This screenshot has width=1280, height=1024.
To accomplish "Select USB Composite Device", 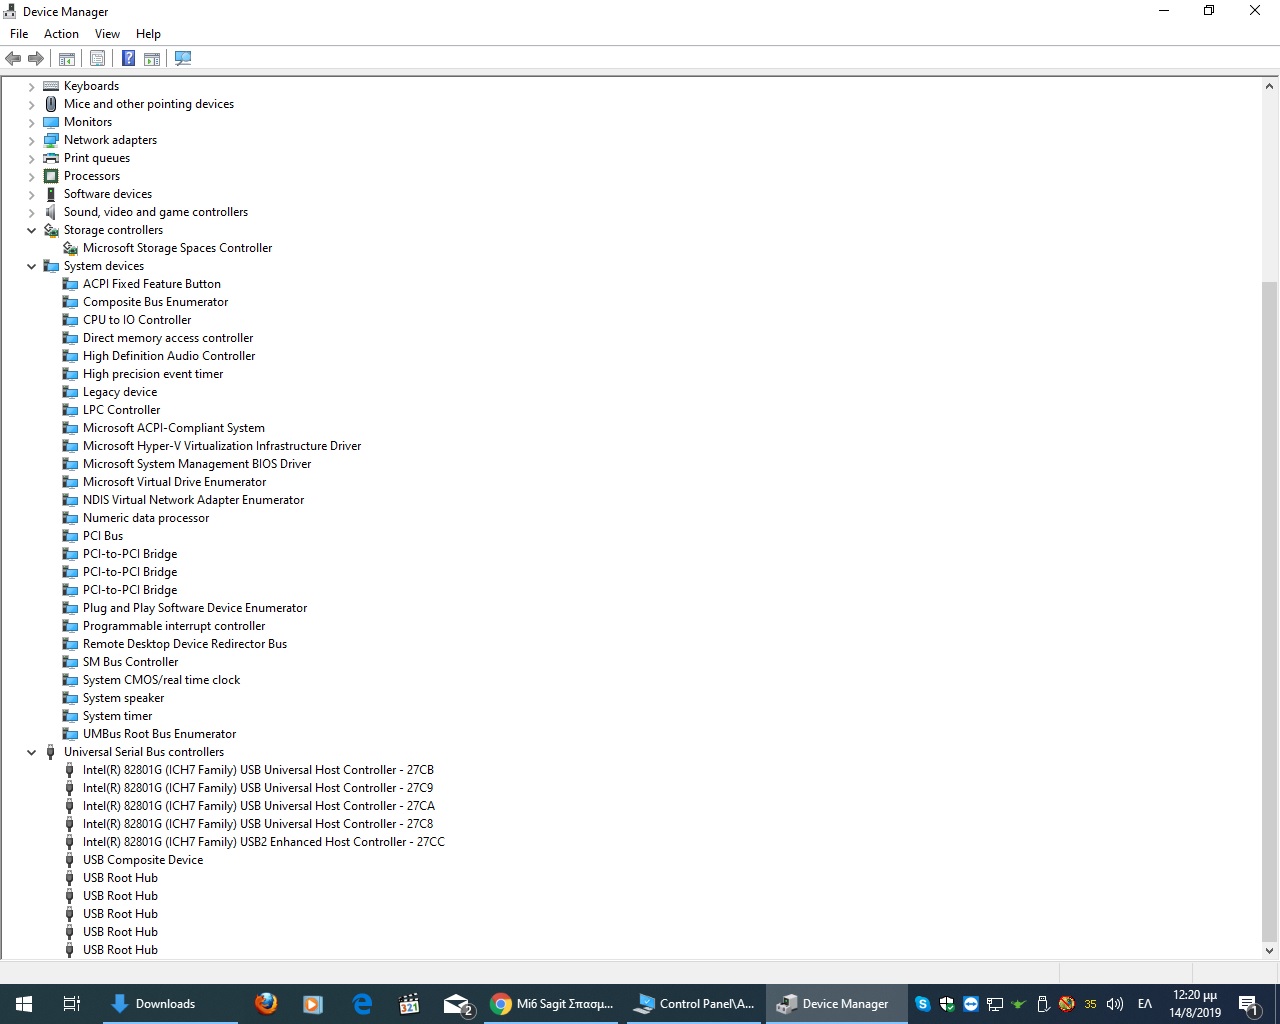I will coord(143,860).
